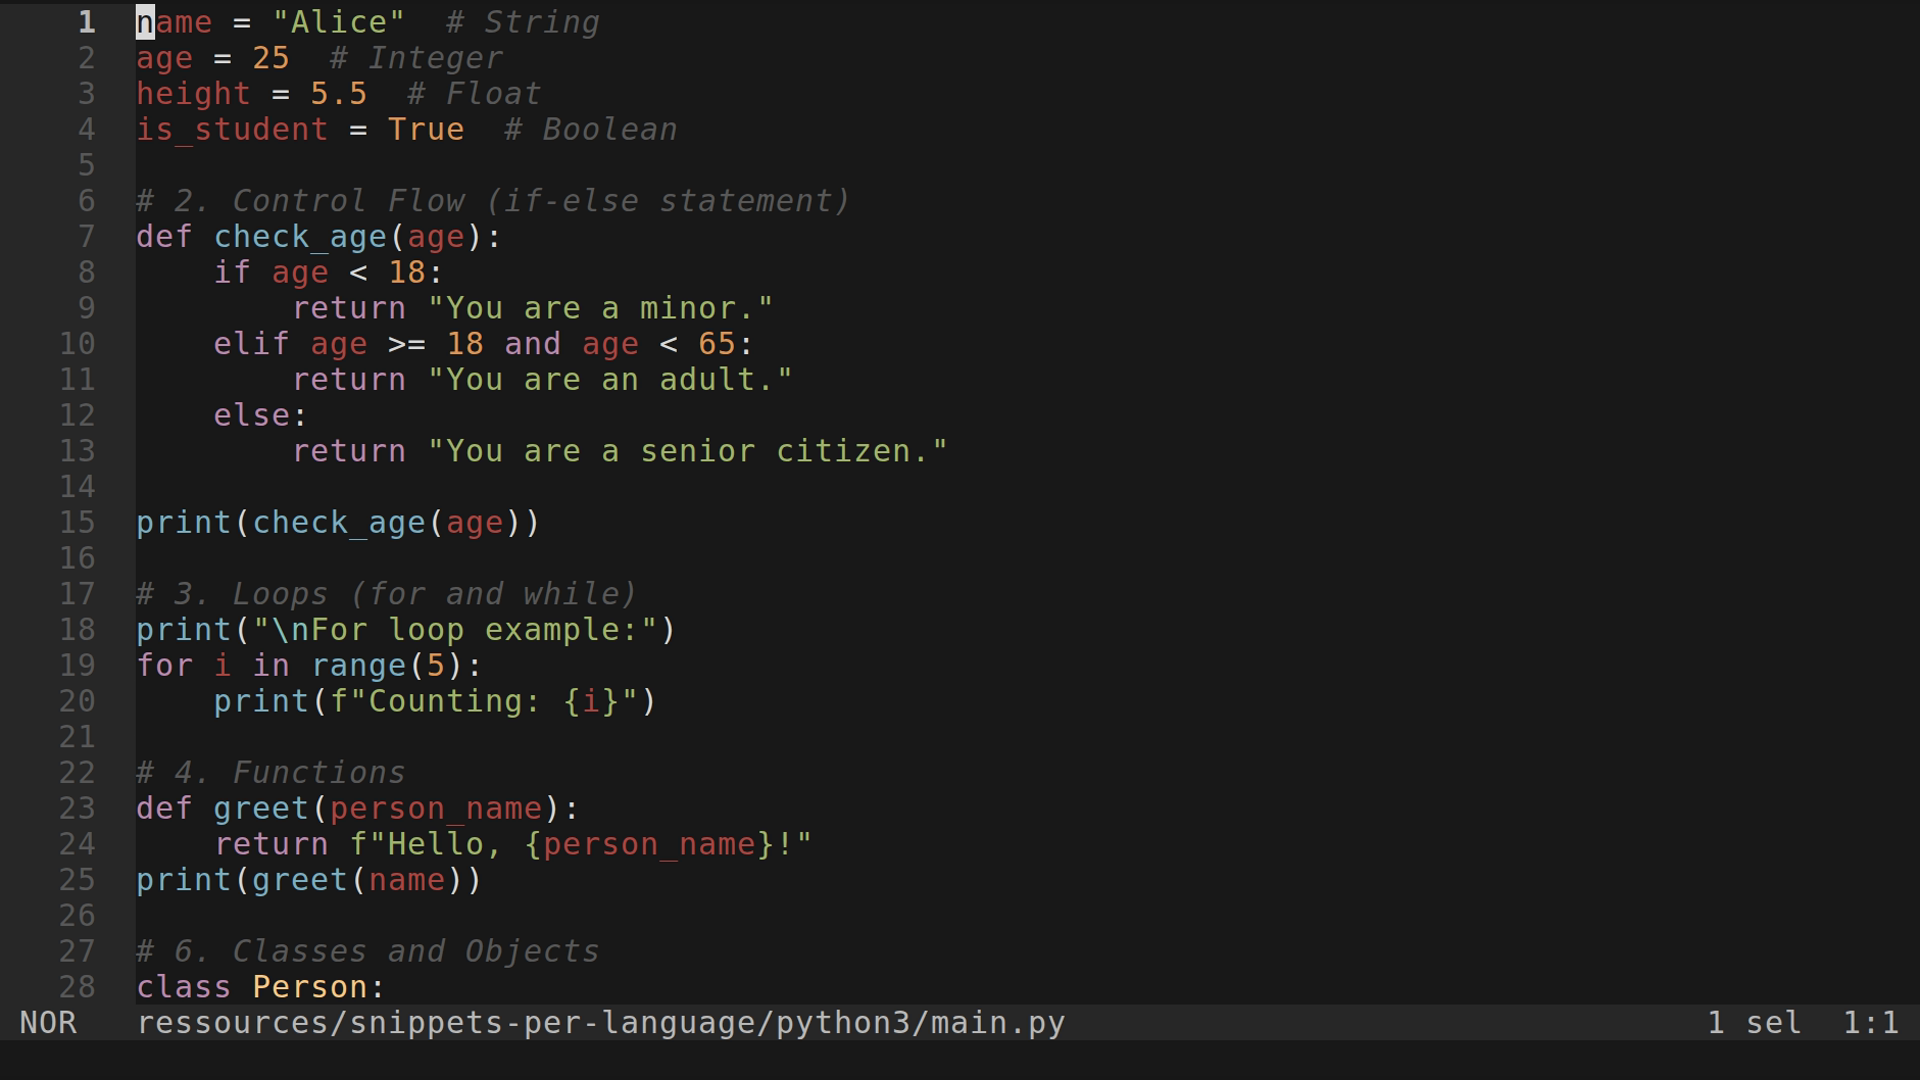1920x1080 pixels.
Task: Select the check_age function name on line 7
Action: click(300, 236)
